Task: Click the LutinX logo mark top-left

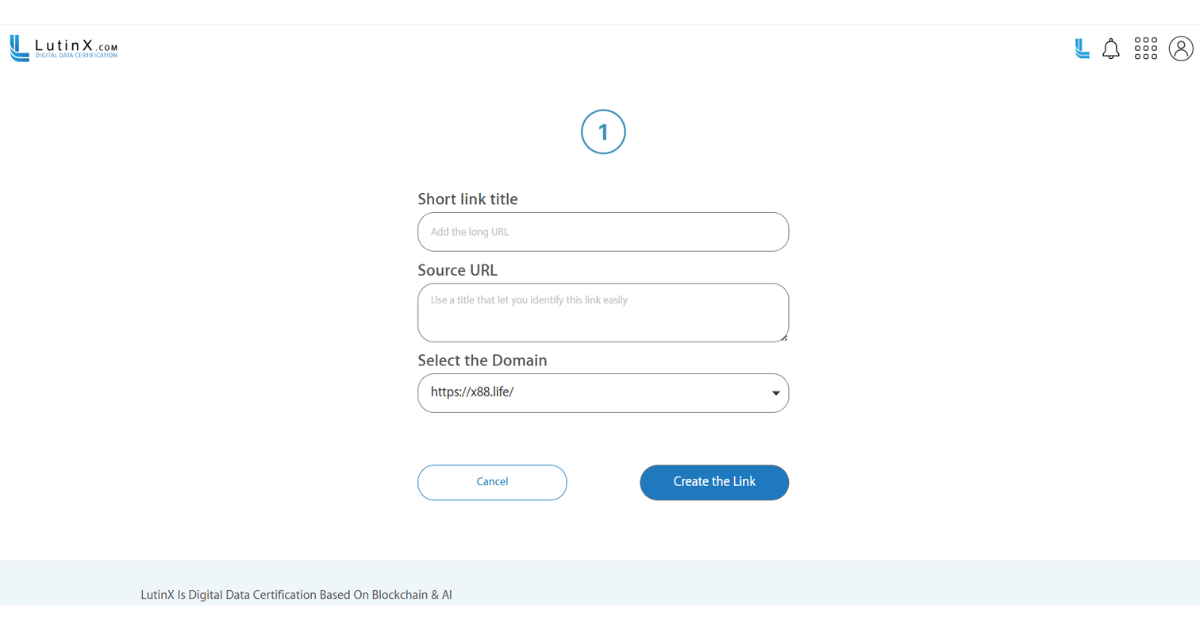Action: (19, 48)
